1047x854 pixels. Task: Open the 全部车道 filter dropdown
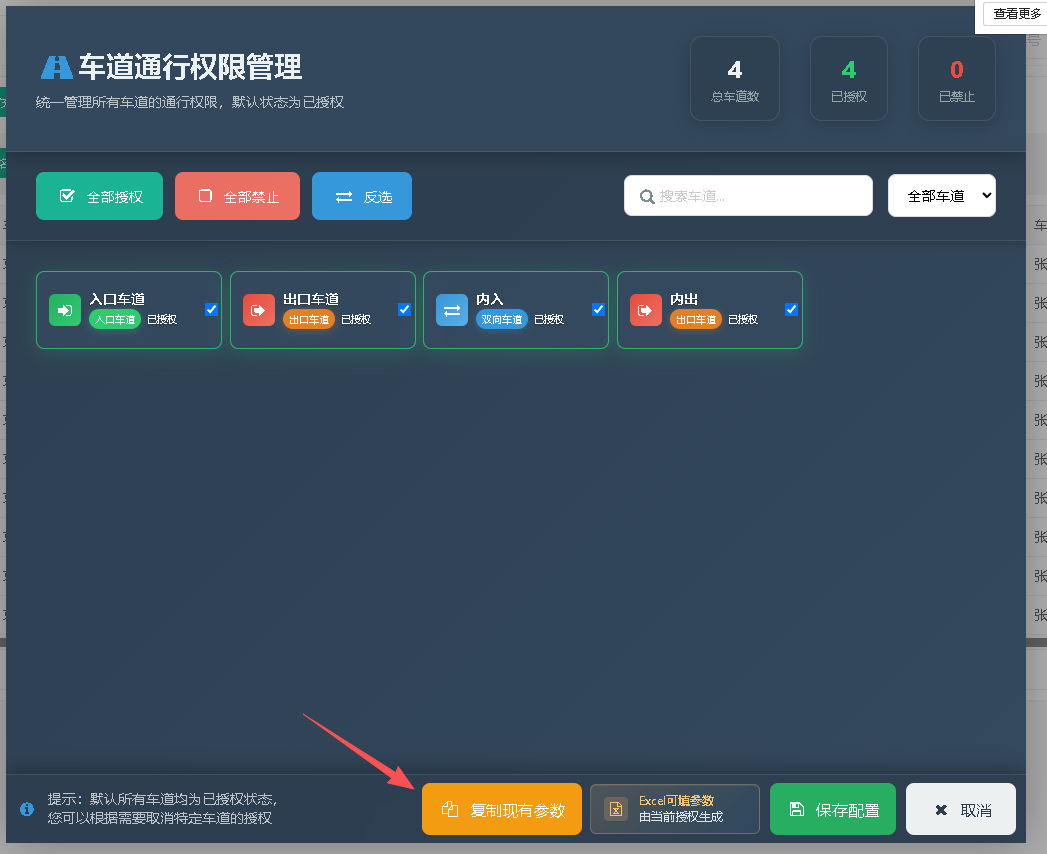(x=941, y=196)
